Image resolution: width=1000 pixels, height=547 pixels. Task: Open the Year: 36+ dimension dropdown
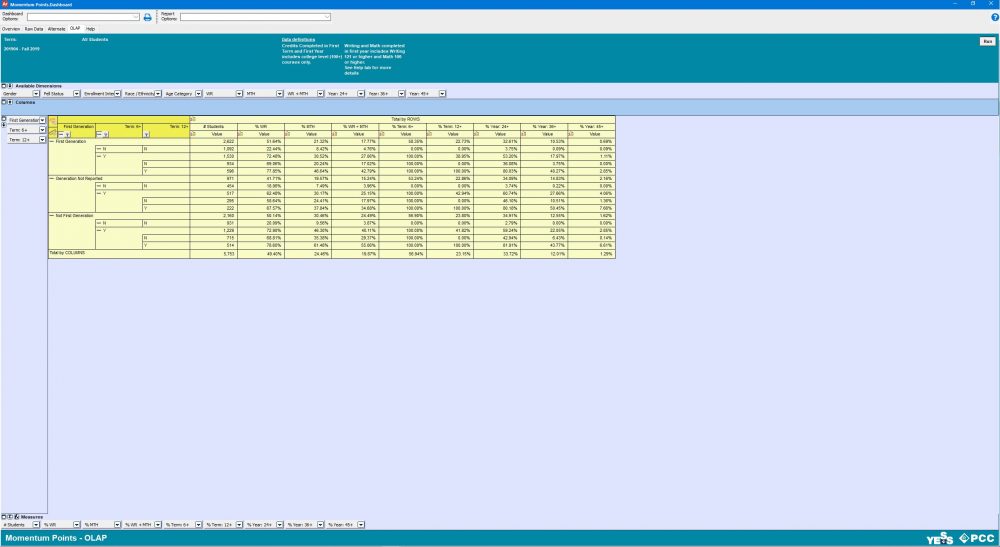pos(401,94)
